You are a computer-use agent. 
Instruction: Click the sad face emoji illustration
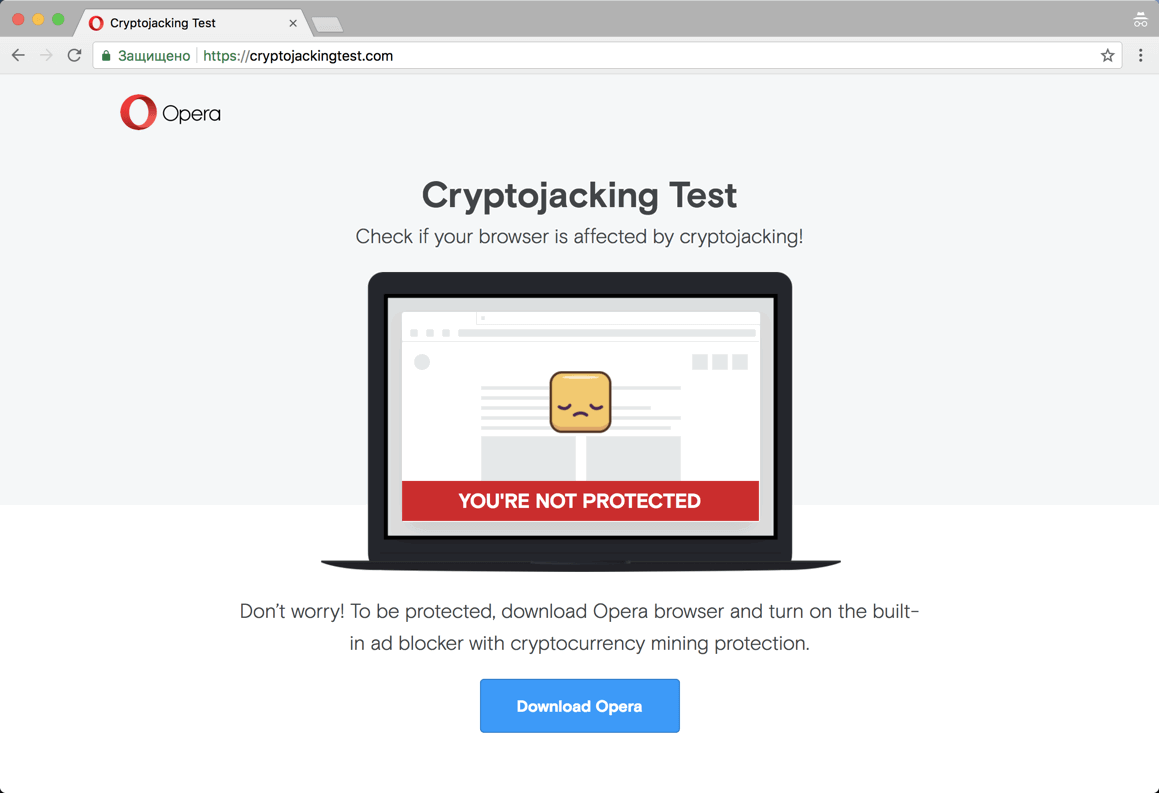580,402
